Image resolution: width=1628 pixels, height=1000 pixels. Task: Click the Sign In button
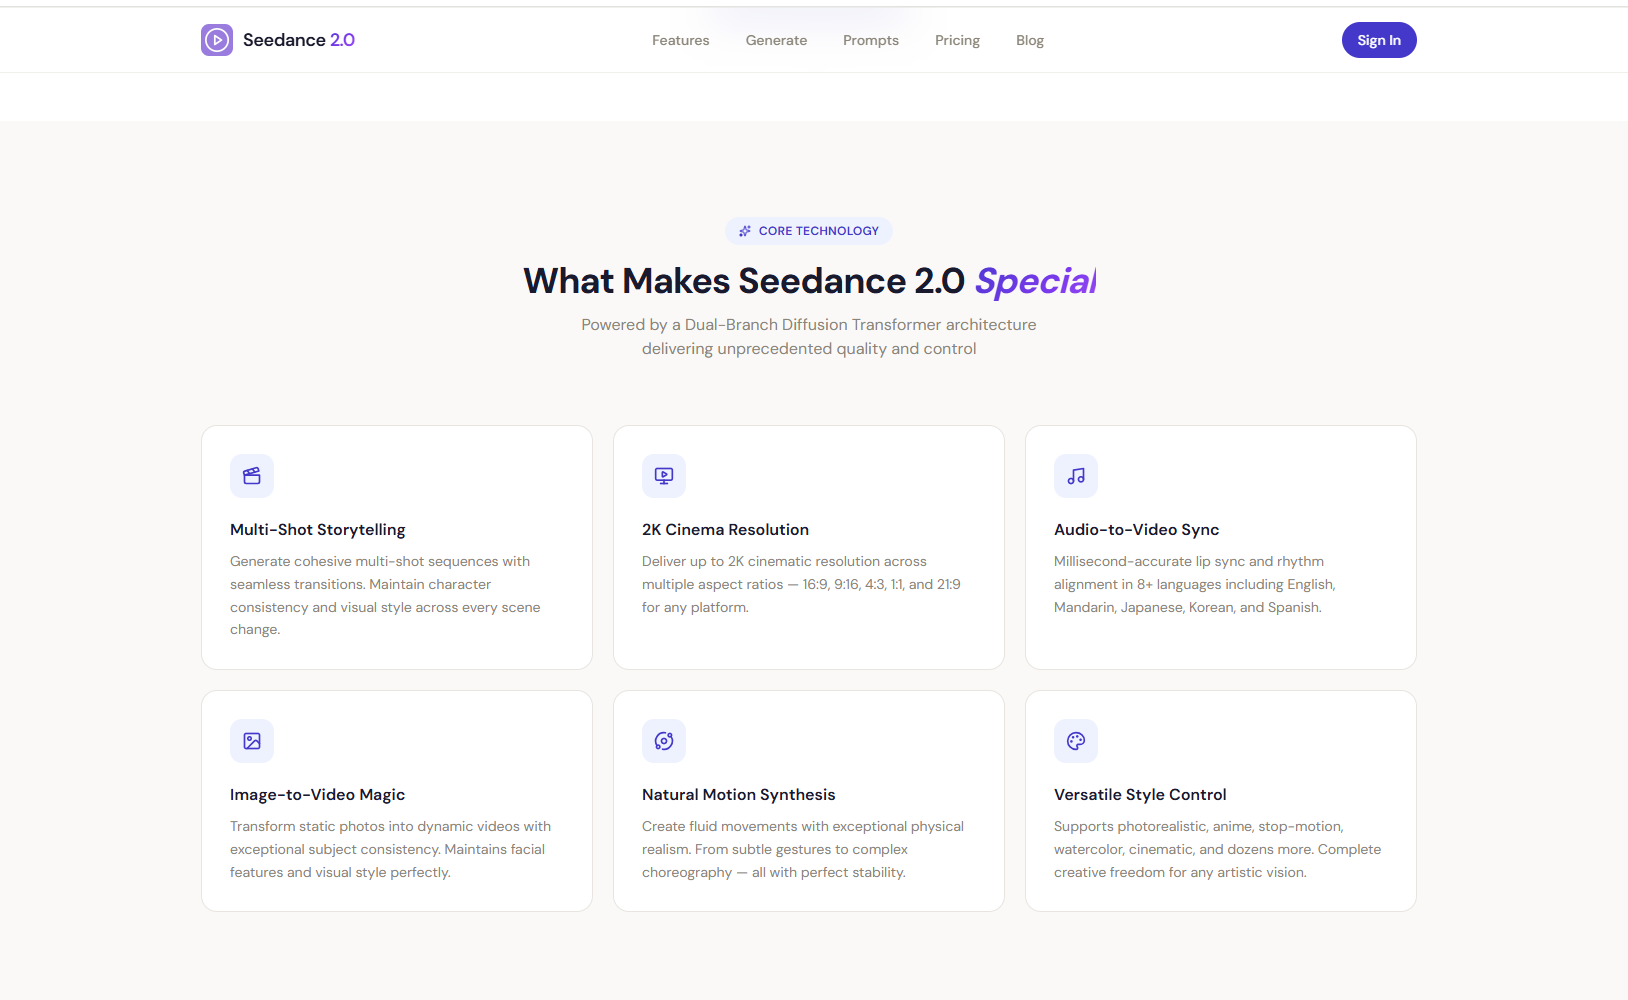pos(1379,40)
